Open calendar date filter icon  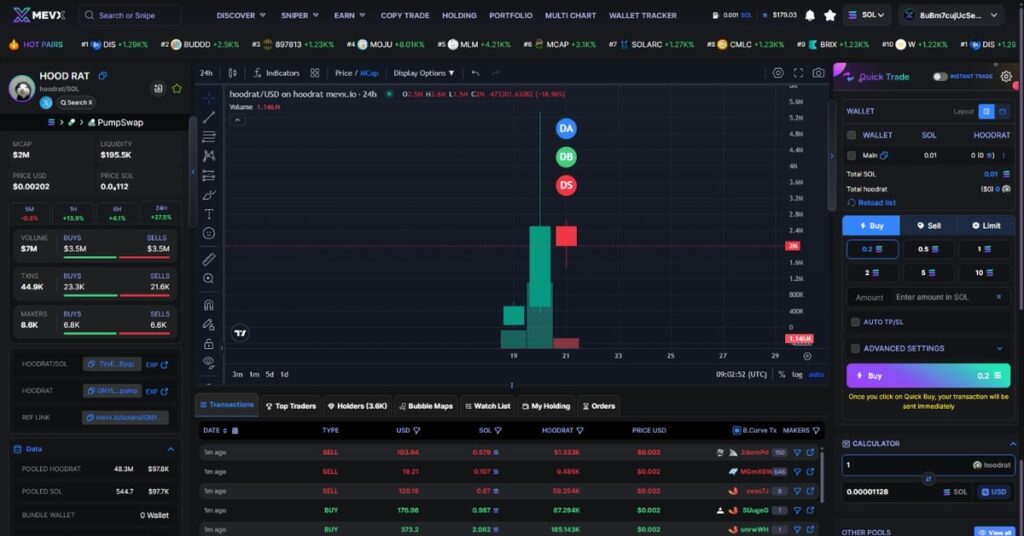(235, 431)
